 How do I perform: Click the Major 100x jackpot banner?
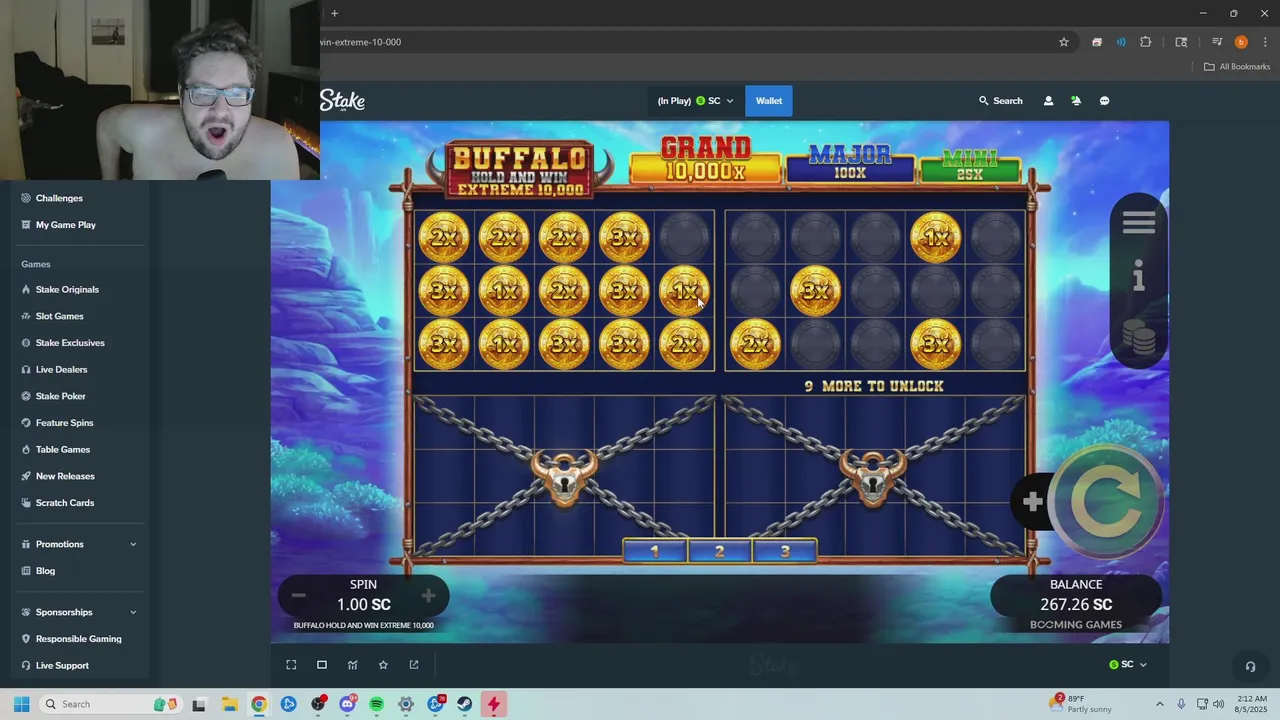[850, 164]
